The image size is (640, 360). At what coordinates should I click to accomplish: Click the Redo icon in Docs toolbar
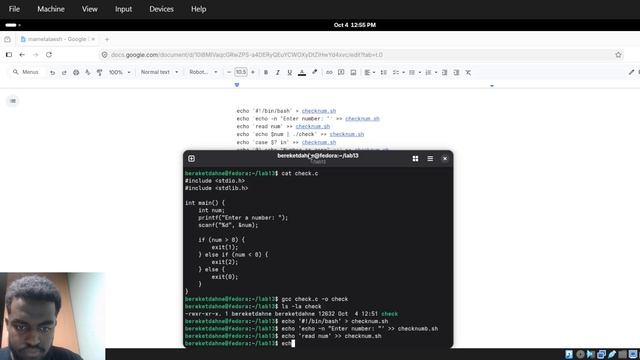tap(64, 72)
